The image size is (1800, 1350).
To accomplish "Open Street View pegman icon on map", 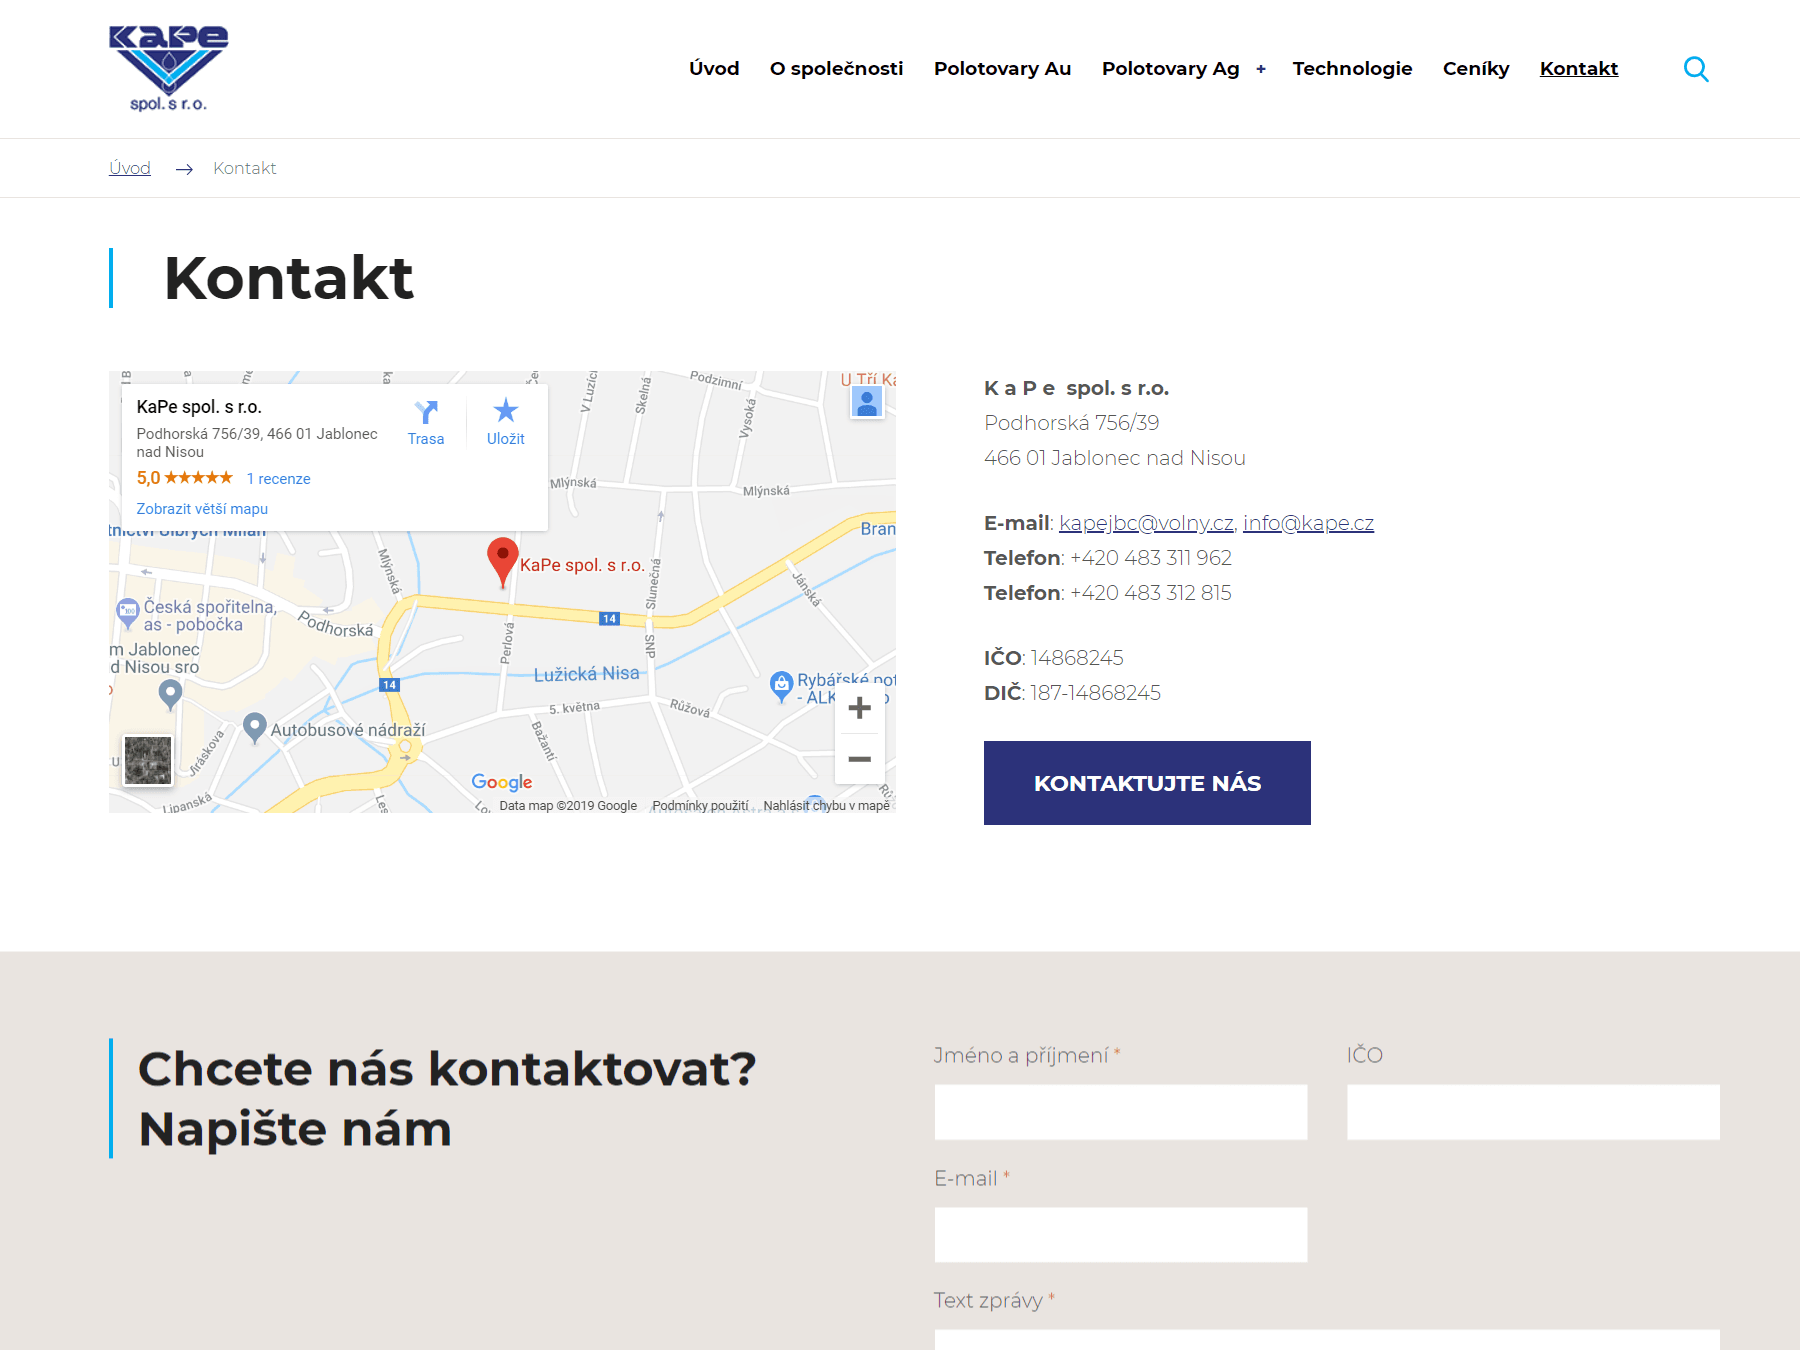I will [x=867, y=402].
